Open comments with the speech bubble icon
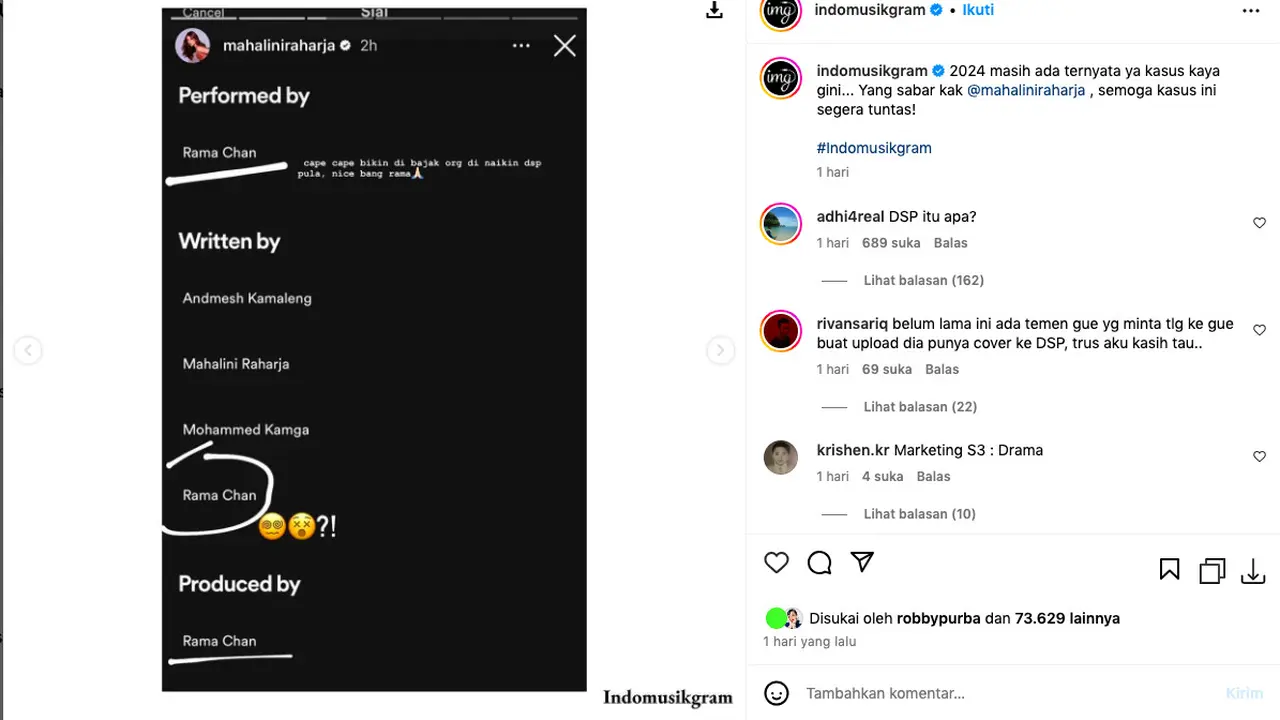Viewport: 1280px width, 720px height. tap(819, 562)
